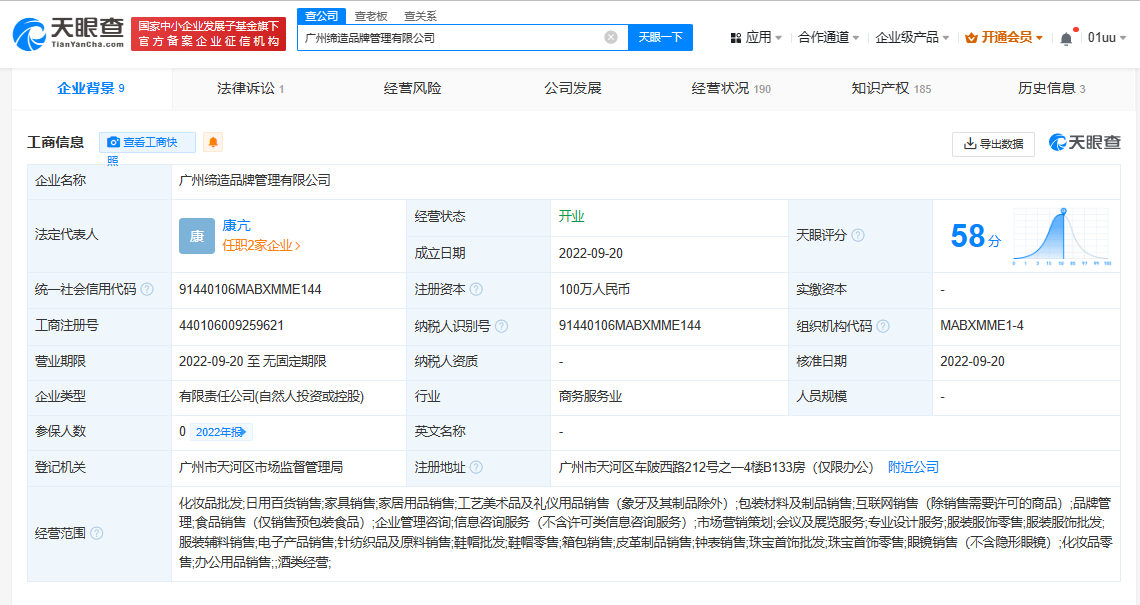
Task: Click help icon beside 统一社会信用代码
Action: click(148, 289)
